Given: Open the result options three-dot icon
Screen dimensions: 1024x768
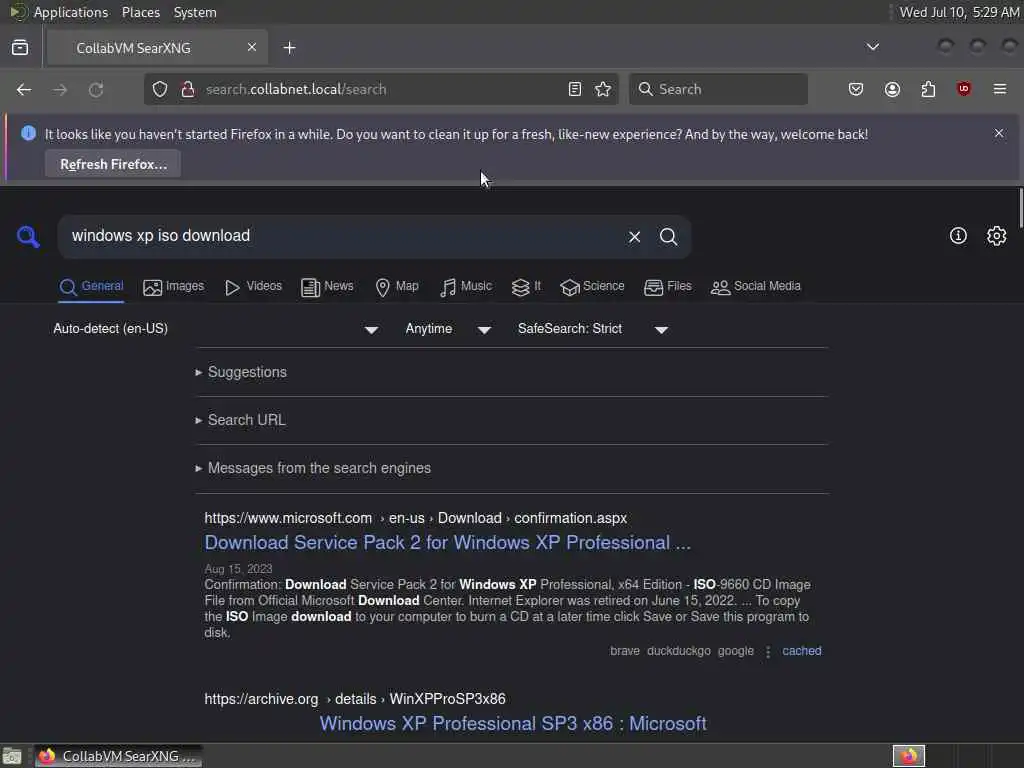Looking at the screenshot, I should point(768,652).
